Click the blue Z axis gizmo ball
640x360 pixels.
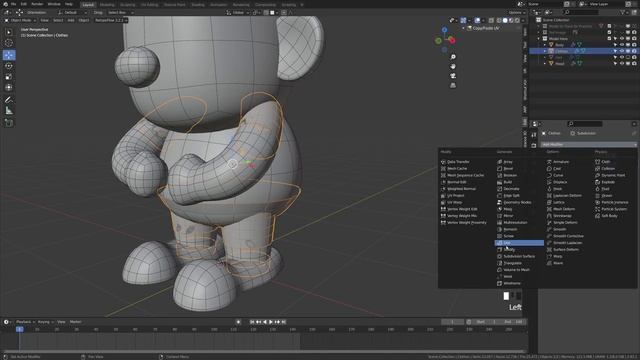[444, 30]
